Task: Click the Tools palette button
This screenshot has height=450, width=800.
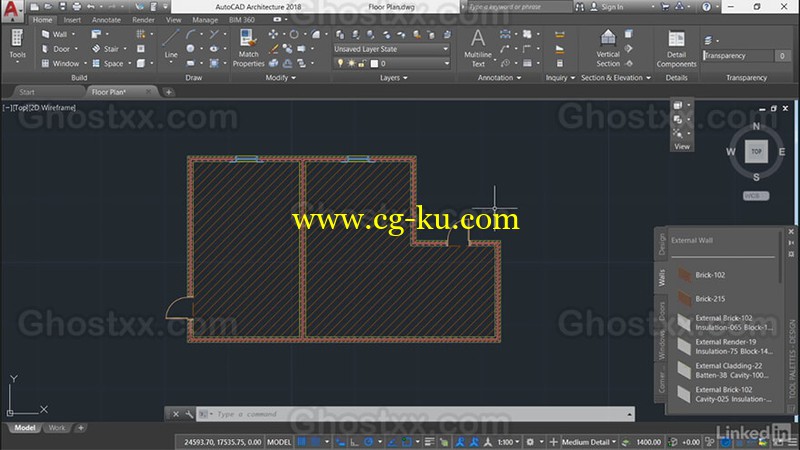Action: tap(17, 45)
